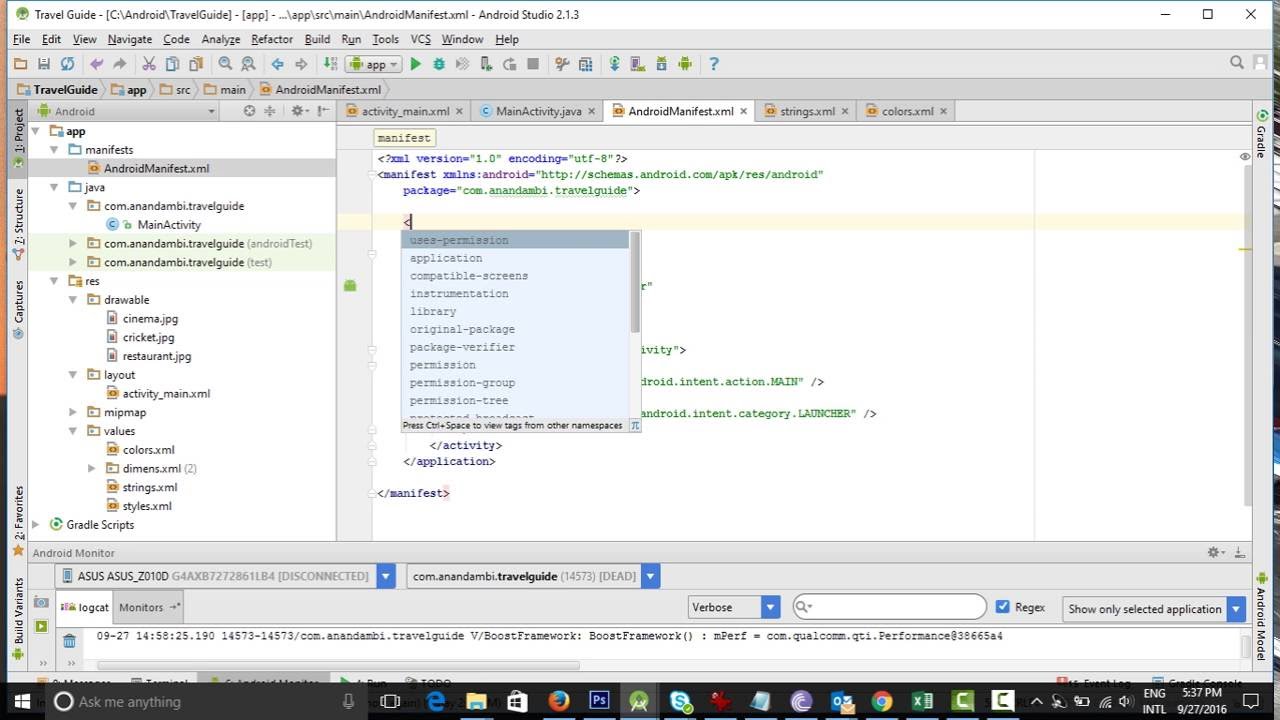1280x720 pixels.
Task: Click the Attach debugger to process icon
Action: pos(486,64)
